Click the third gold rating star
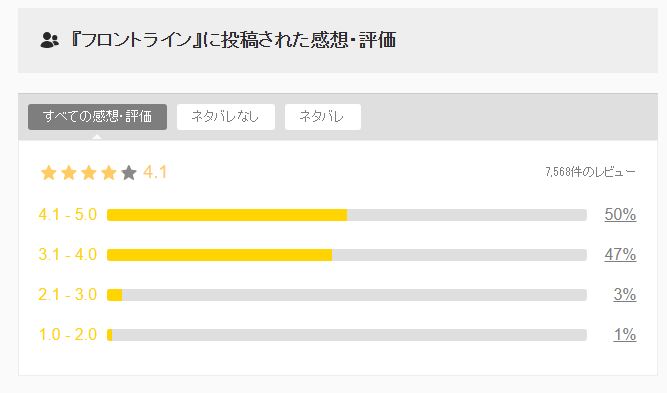This screenshot has height=393, width=667. 88,173
